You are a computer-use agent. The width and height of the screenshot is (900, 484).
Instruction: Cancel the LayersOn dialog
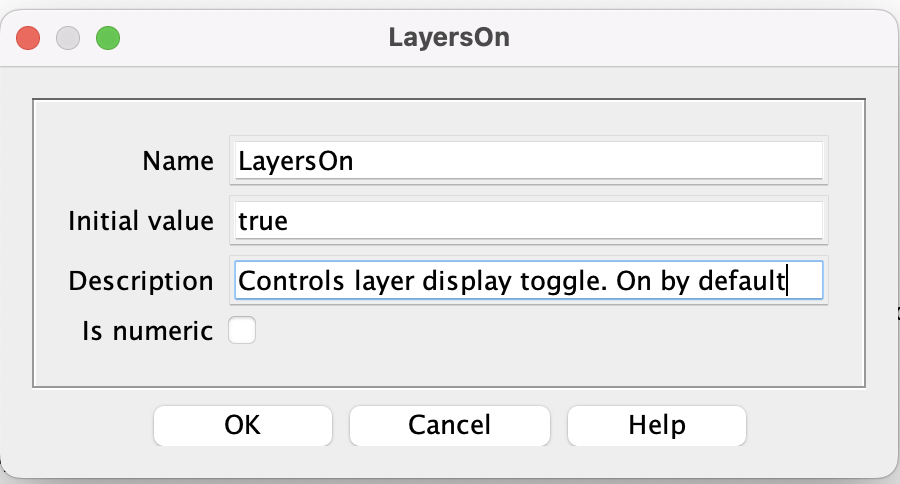click(449, 425)
